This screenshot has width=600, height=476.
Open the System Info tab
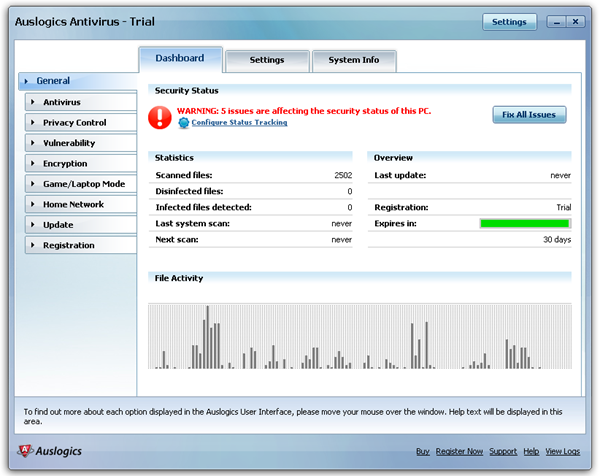[x=354, y=60]
